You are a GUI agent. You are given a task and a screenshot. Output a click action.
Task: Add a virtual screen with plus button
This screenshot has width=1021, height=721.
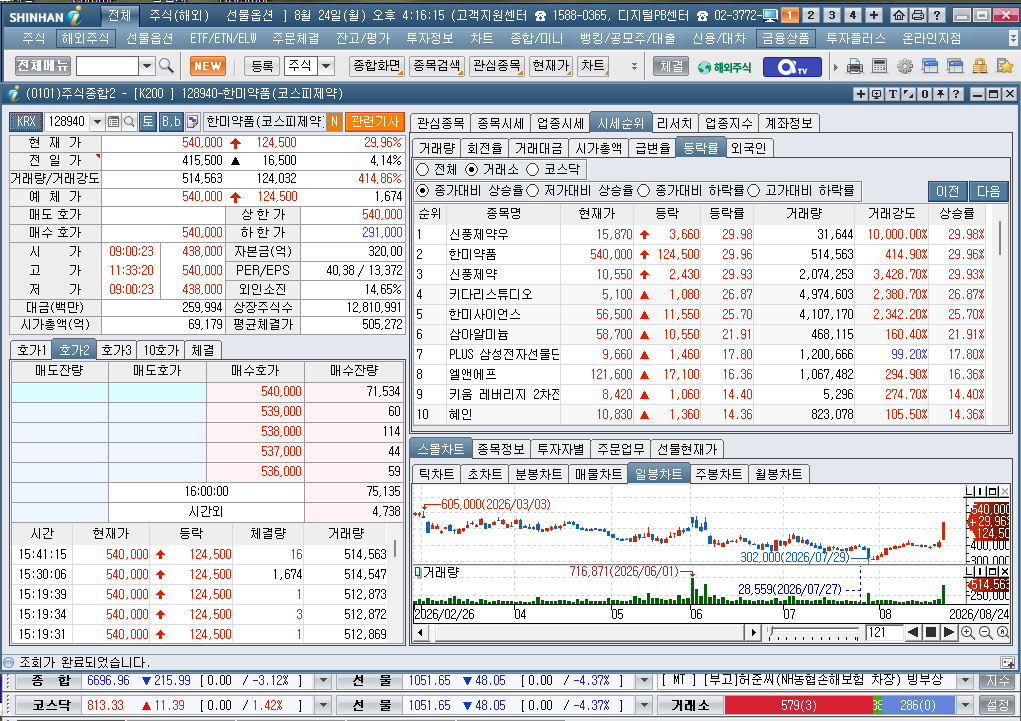click(x=874, y=15)
